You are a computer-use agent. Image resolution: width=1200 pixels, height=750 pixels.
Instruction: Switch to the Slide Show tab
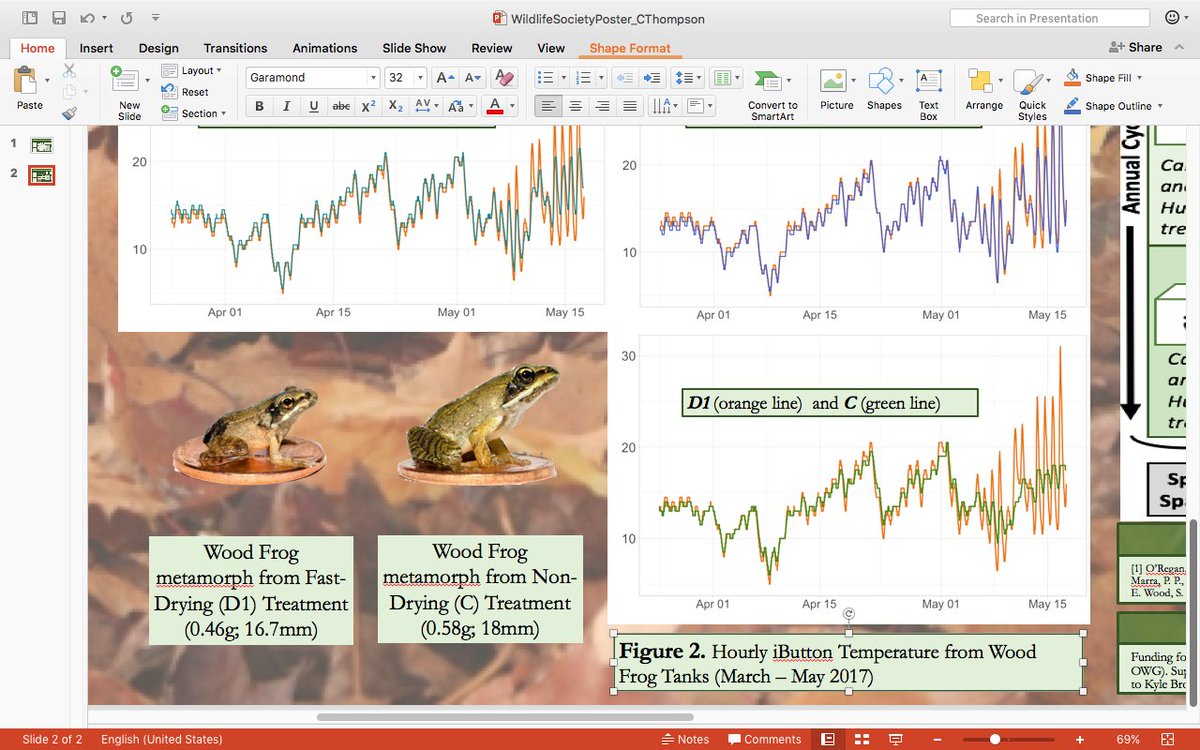[x=414, y=48]
